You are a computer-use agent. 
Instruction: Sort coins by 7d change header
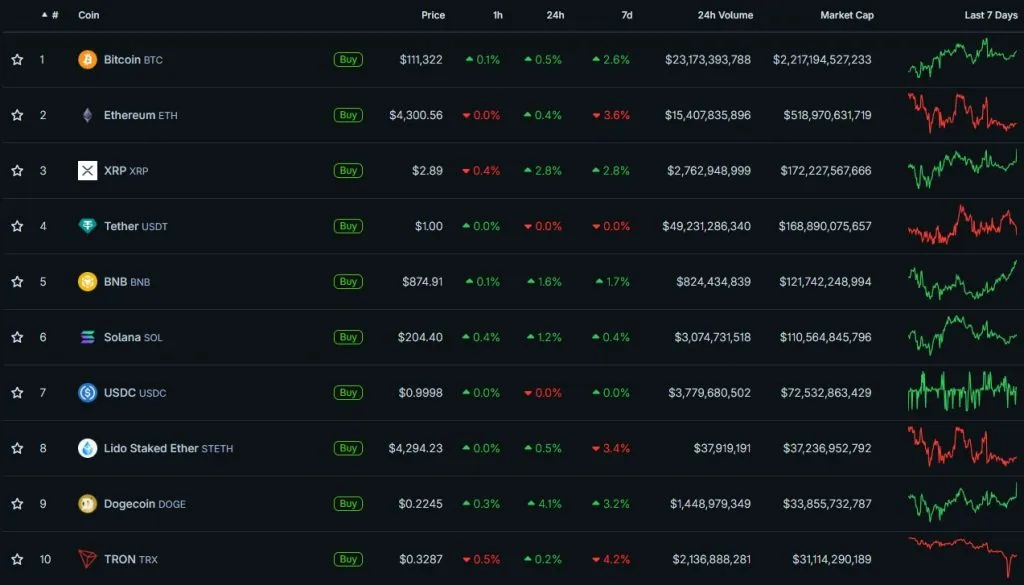[626, 16]
